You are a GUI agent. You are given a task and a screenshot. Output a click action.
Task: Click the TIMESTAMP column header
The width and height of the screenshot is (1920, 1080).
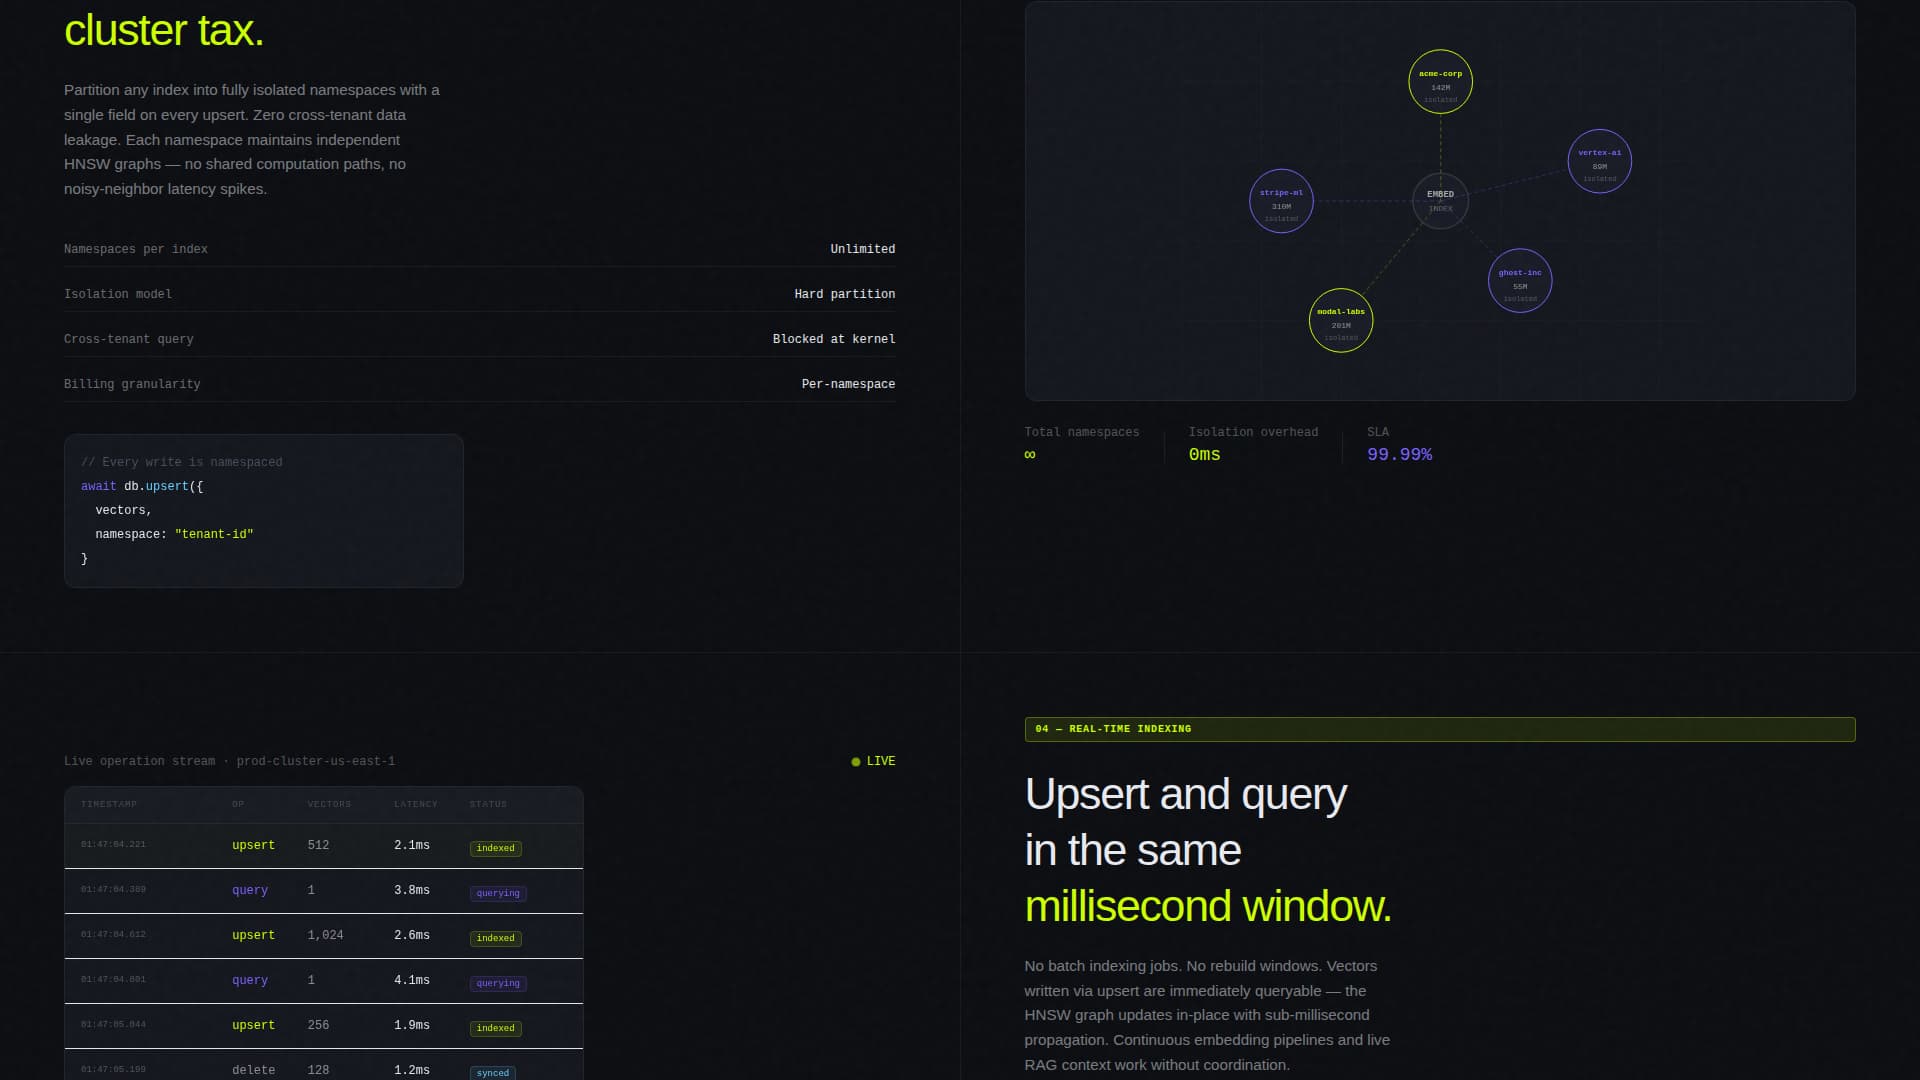pos(109,804)
